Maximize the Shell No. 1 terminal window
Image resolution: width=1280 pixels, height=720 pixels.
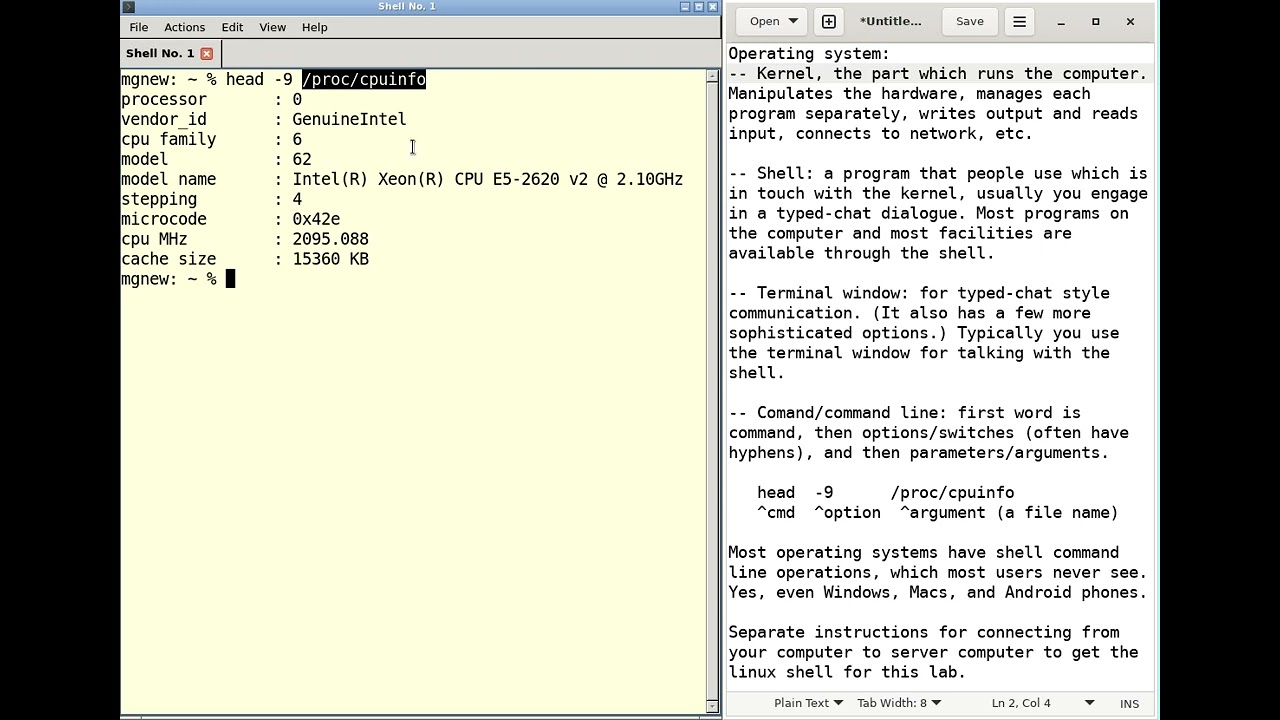(x=699, y=7)
